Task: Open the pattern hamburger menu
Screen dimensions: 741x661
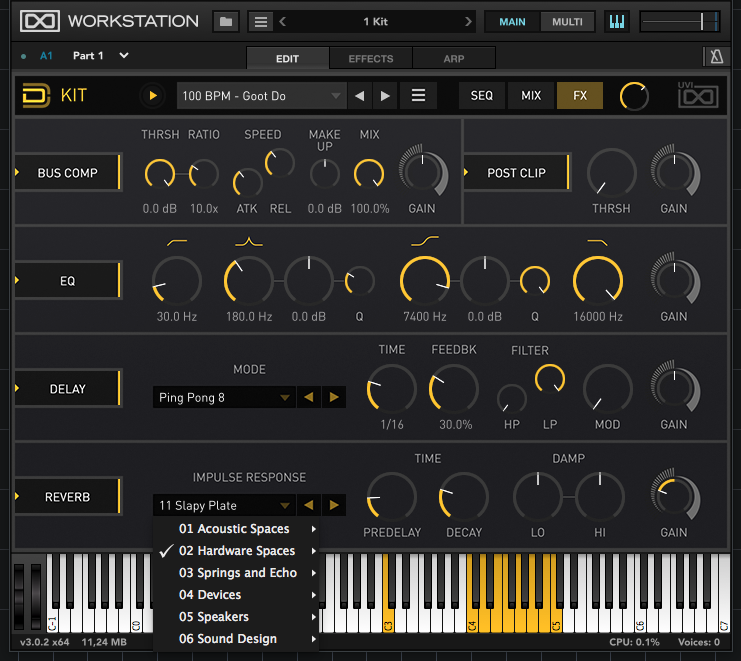Action: point(419,96)
